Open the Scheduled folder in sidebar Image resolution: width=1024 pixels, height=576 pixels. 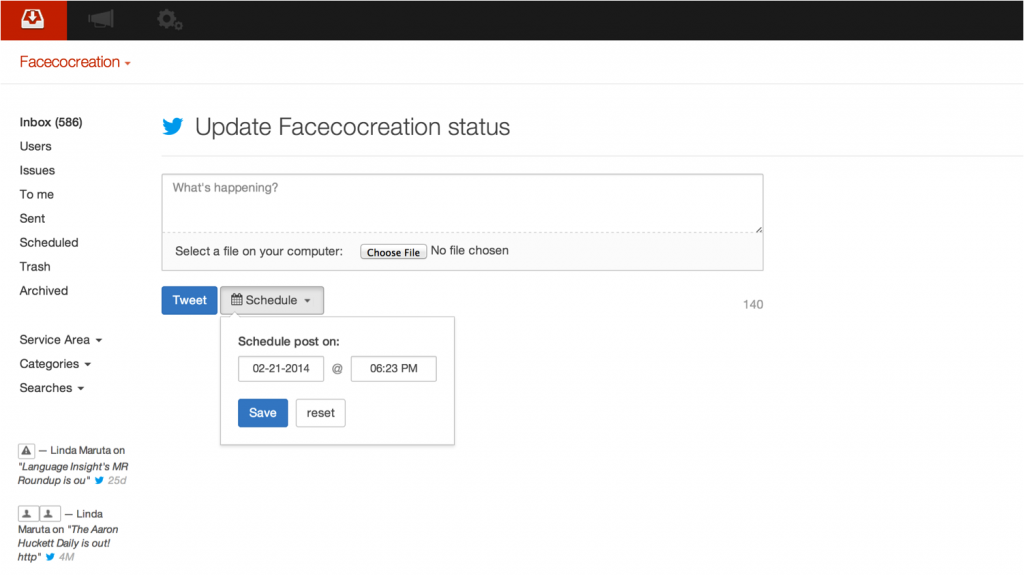pyautogui.click(x=49, y=242)
